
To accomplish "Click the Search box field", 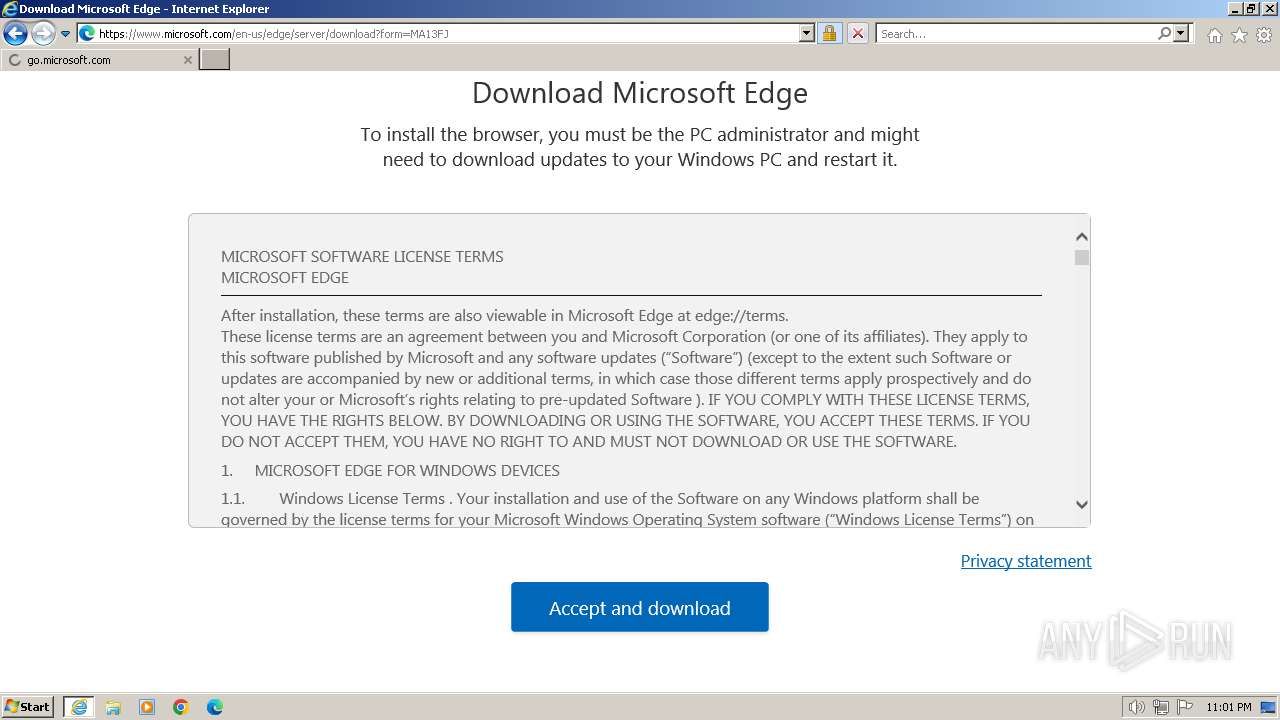I will point(1016,33).
